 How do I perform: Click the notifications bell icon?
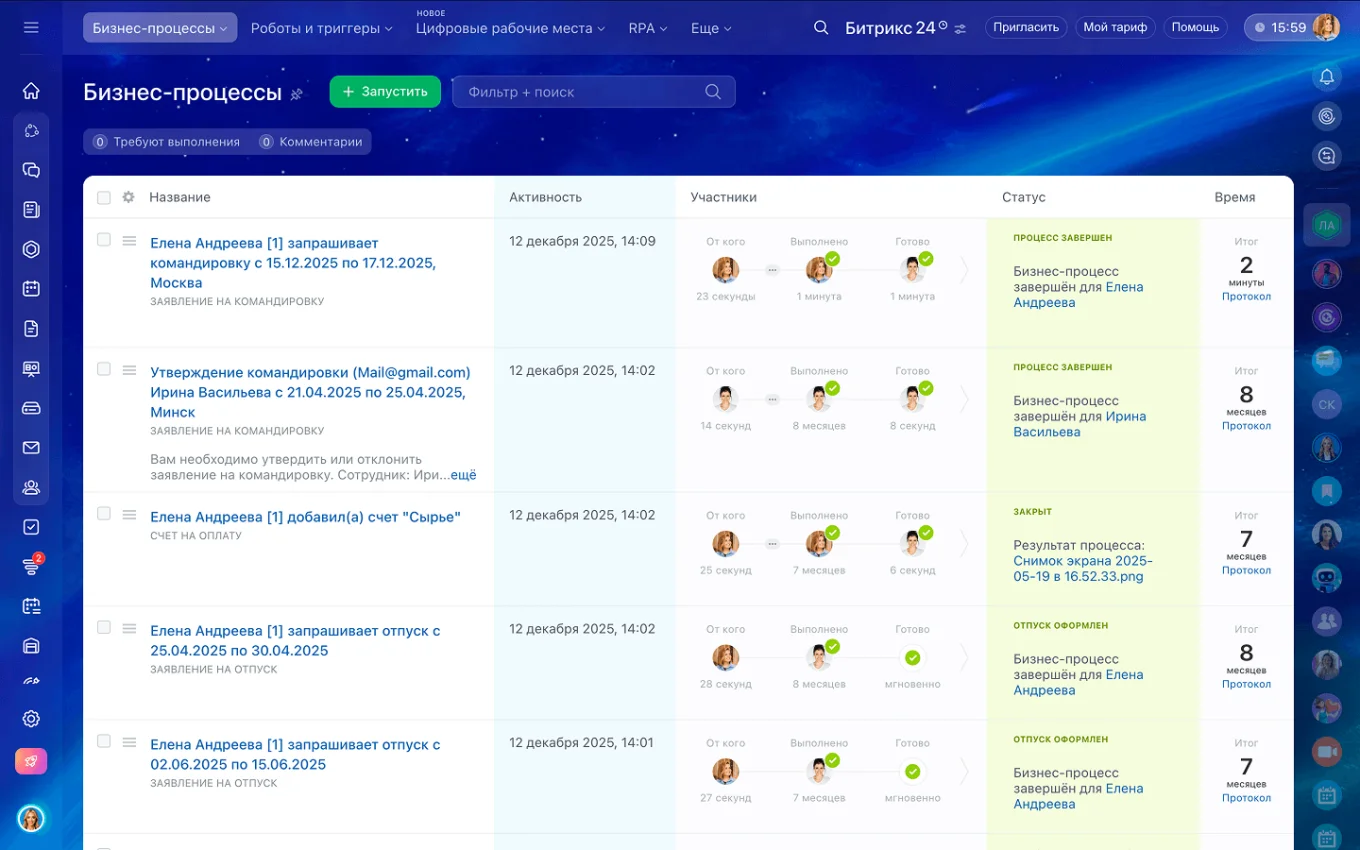[x=1327, y=77]
